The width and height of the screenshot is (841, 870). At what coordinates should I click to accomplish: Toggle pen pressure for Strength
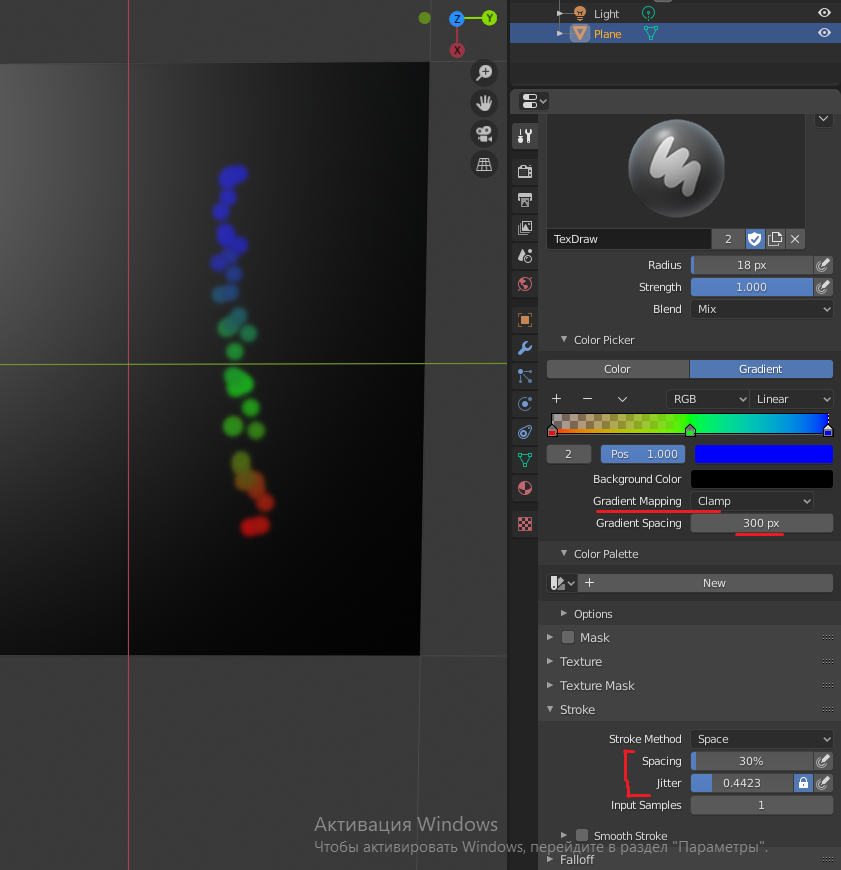(x=823, y=287)
